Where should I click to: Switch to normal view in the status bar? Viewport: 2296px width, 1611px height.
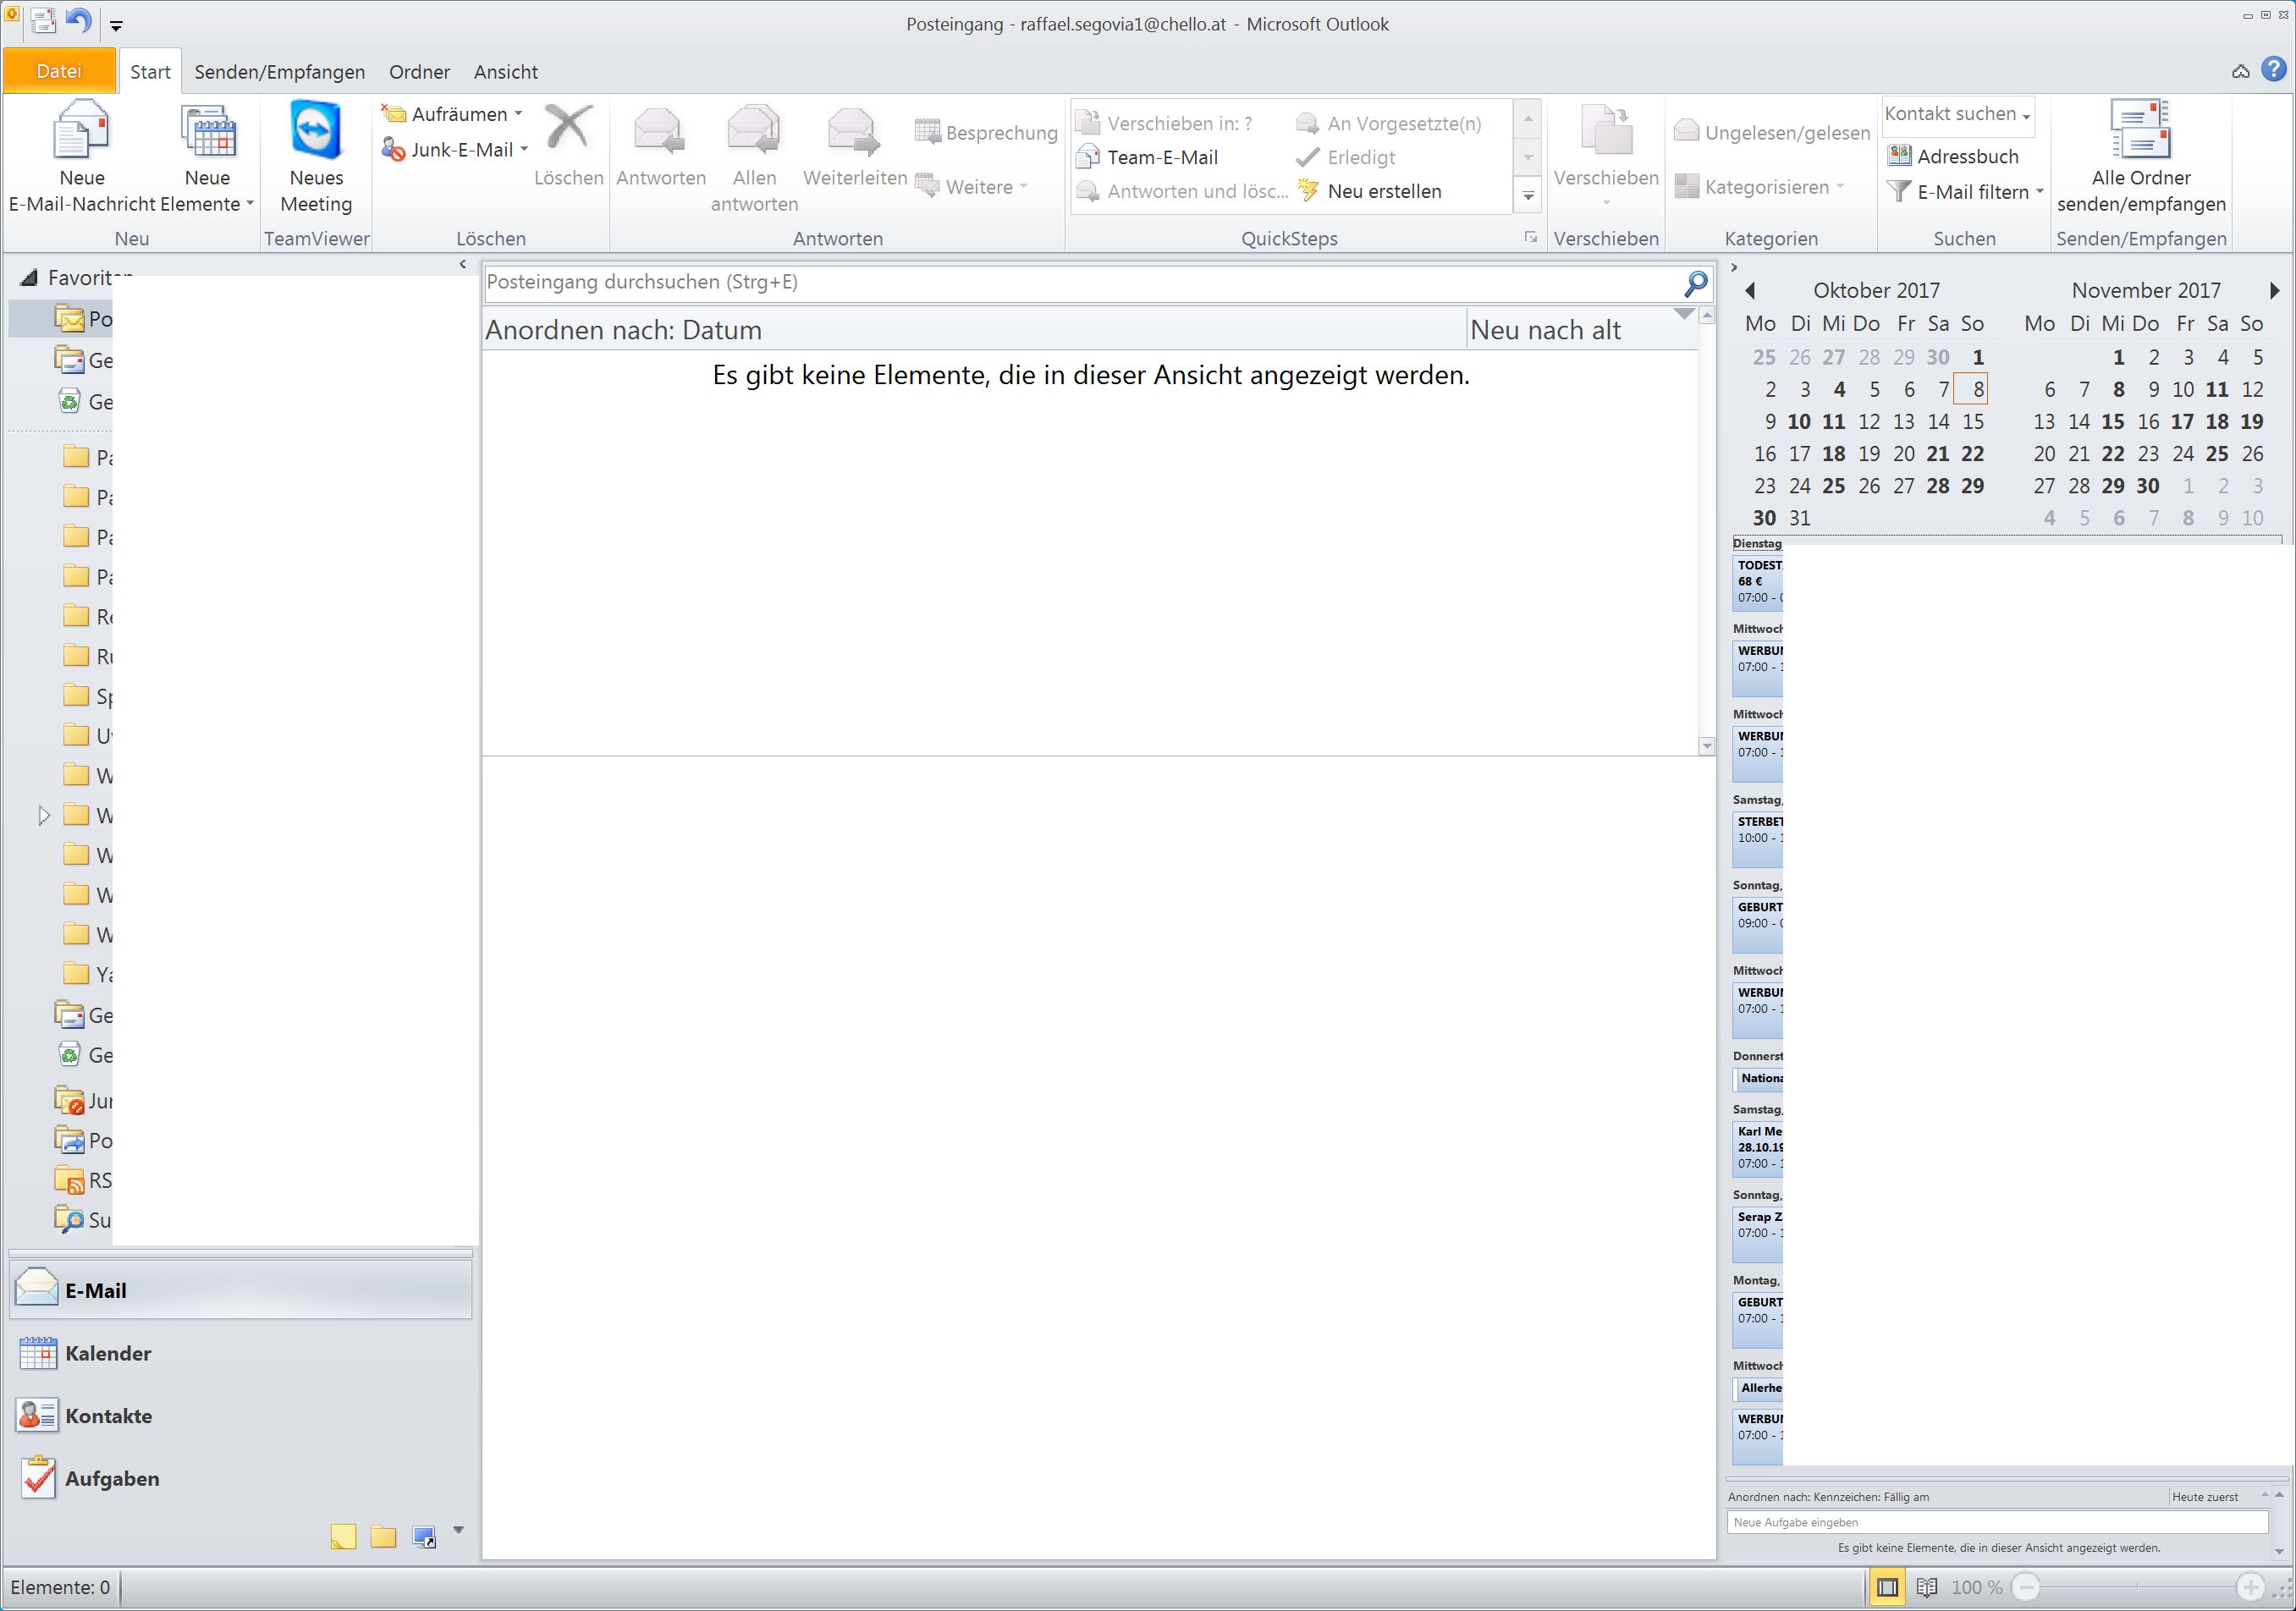[1887, 1587]
